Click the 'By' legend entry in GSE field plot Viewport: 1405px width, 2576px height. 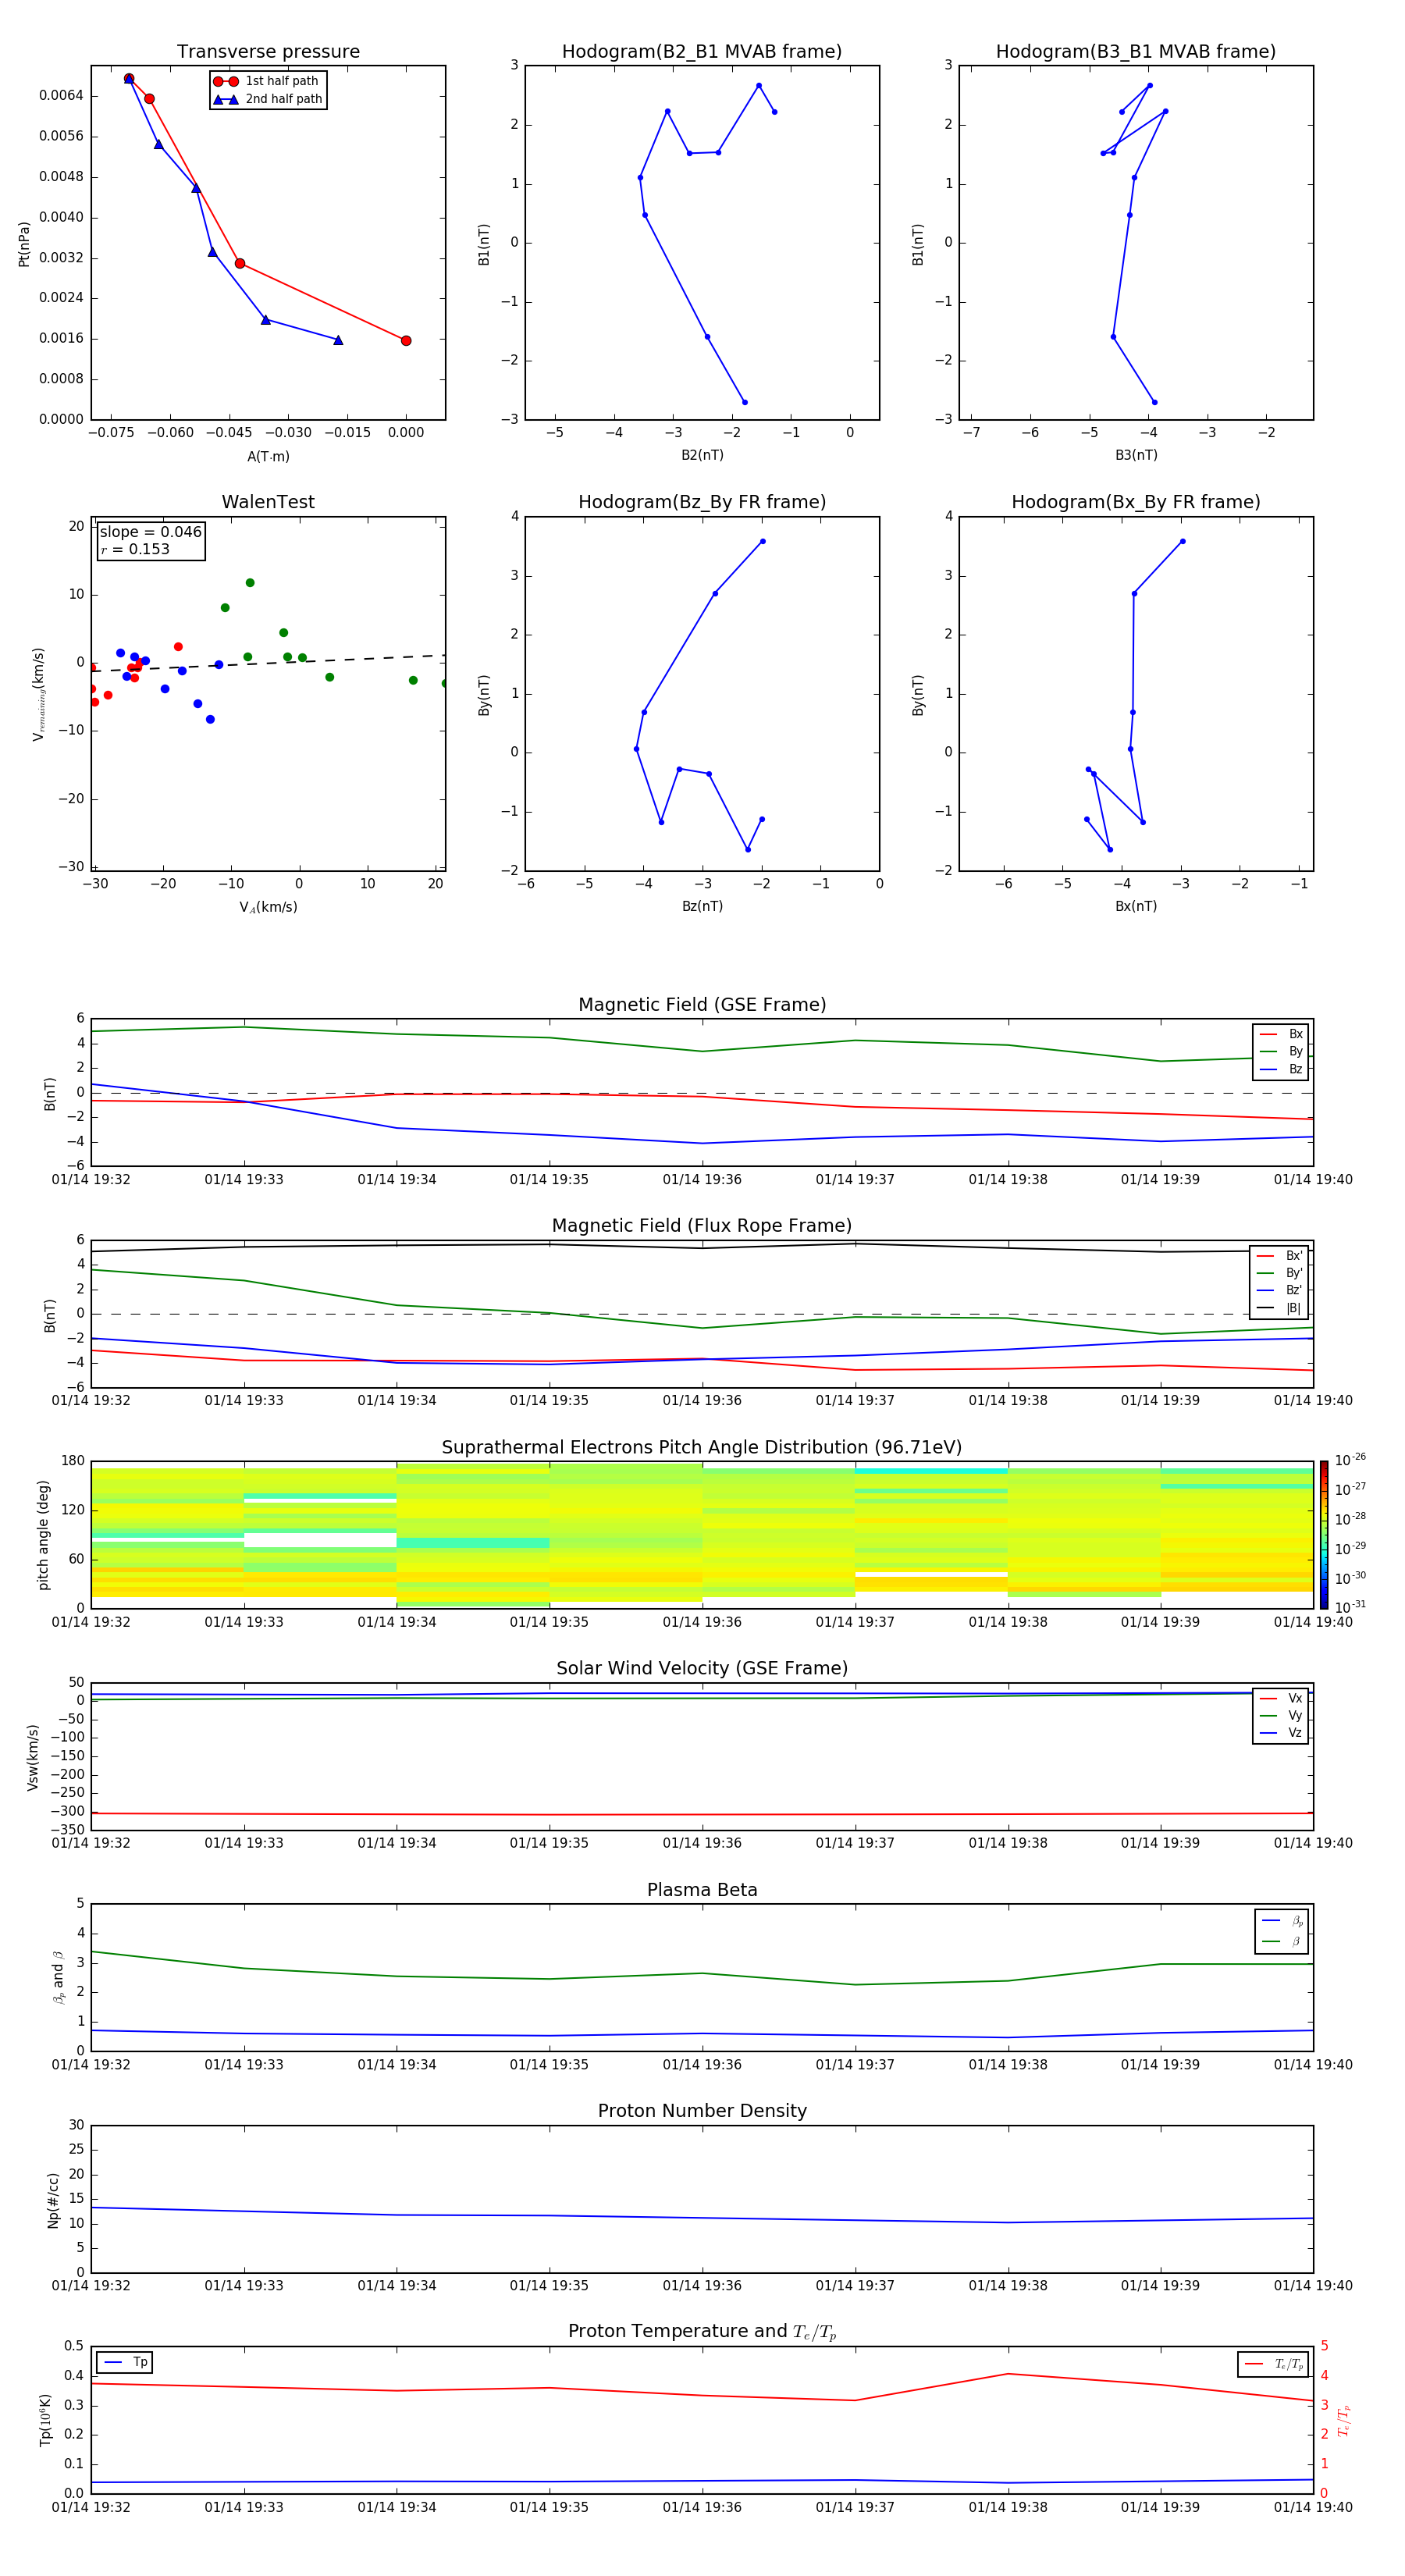[1281, 1051]
